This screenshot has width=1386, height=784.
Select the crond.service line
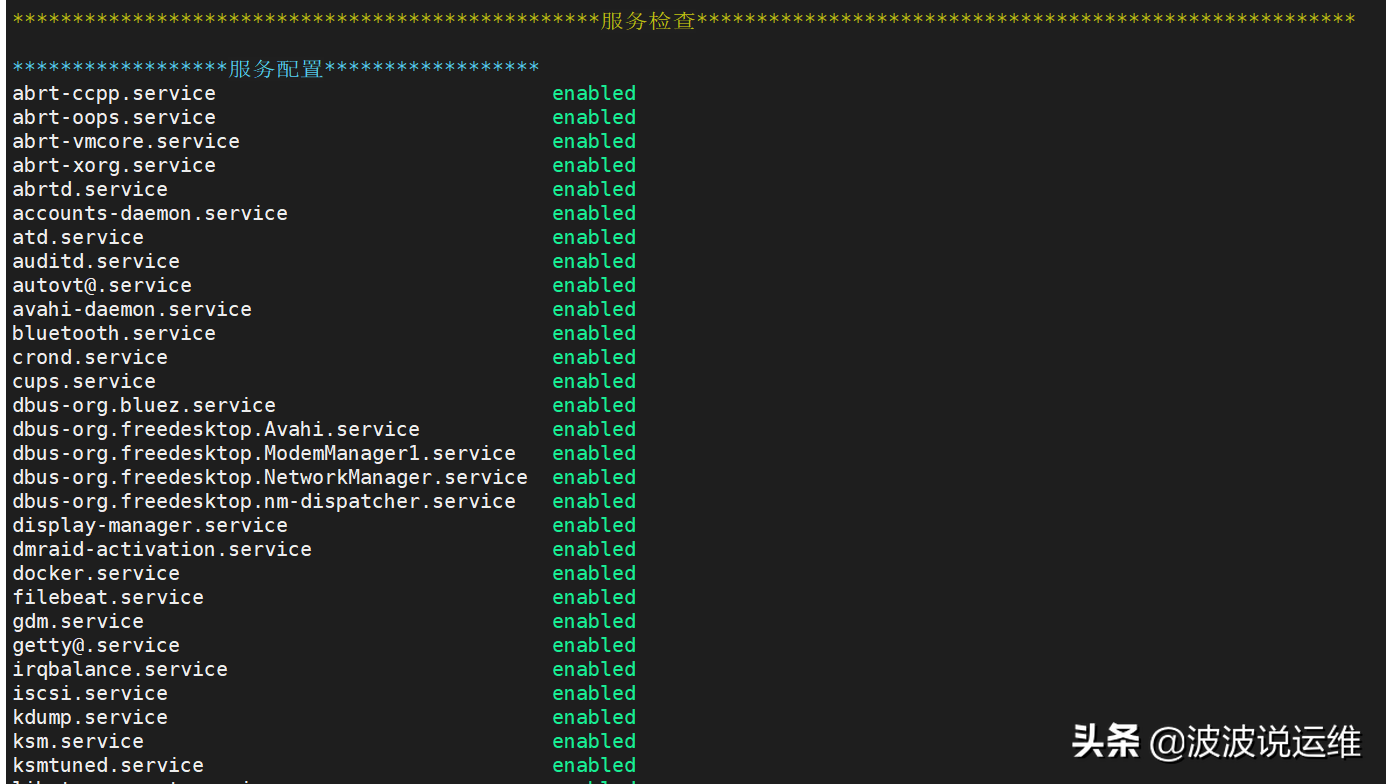click(90, 357)
